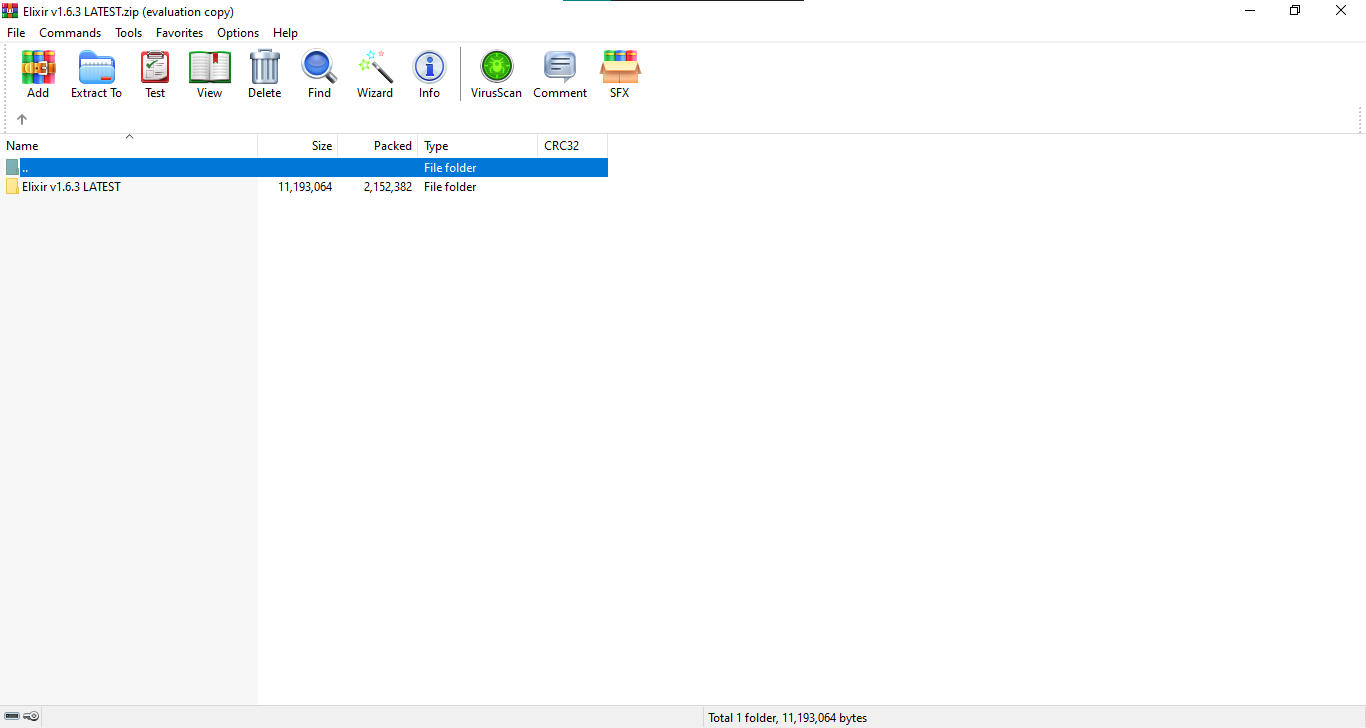Click the window title Elixir v1.6.3 LATEST.zip
Viewport: 1366px width, 728px height.
click(x=128, y=11)
